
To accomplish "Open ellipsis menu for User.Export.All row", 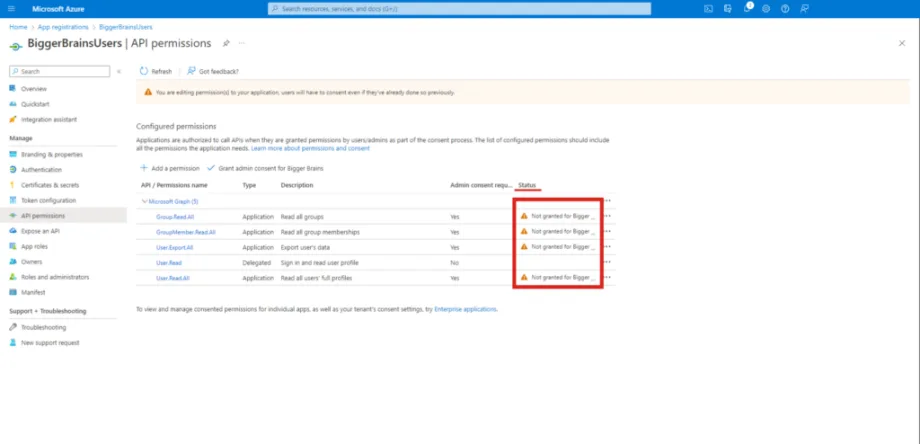I will 608,247.
